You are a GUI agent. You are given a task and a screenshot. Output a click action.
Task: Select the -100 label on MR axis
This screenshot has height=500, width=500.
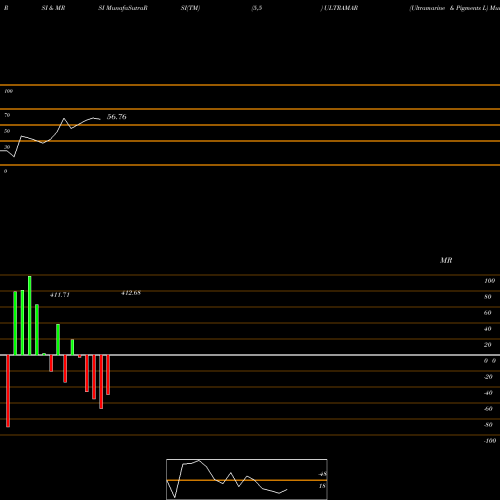[490, 441]
